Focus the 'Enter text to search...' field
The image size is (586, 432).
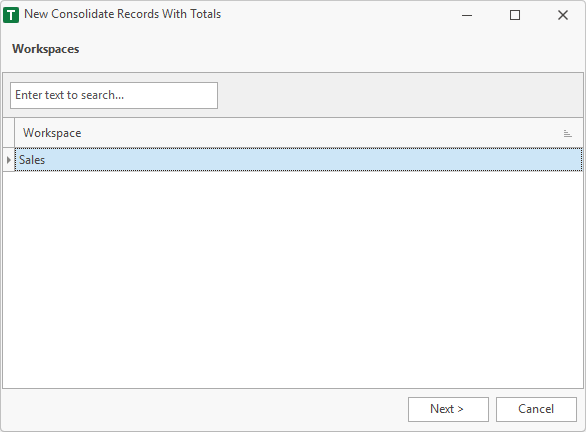pos(114,96)
